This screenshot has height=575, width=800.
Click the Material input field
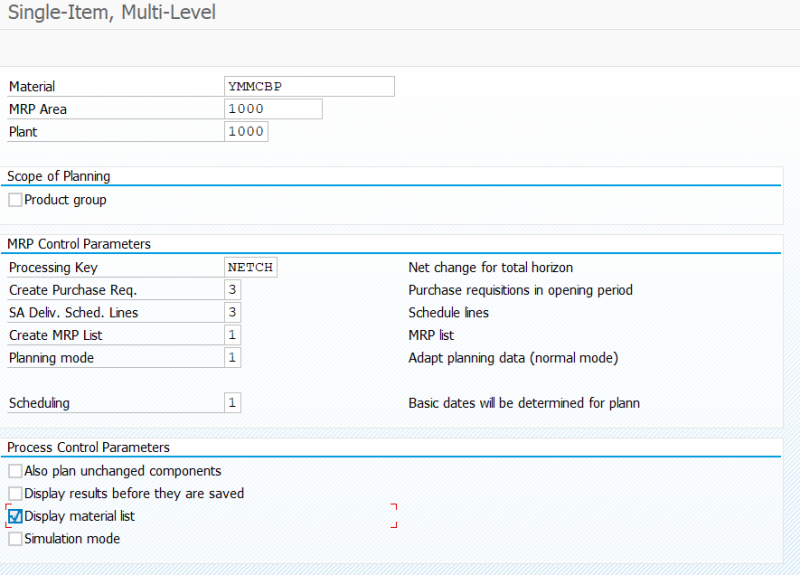click(x=309, y=86)
